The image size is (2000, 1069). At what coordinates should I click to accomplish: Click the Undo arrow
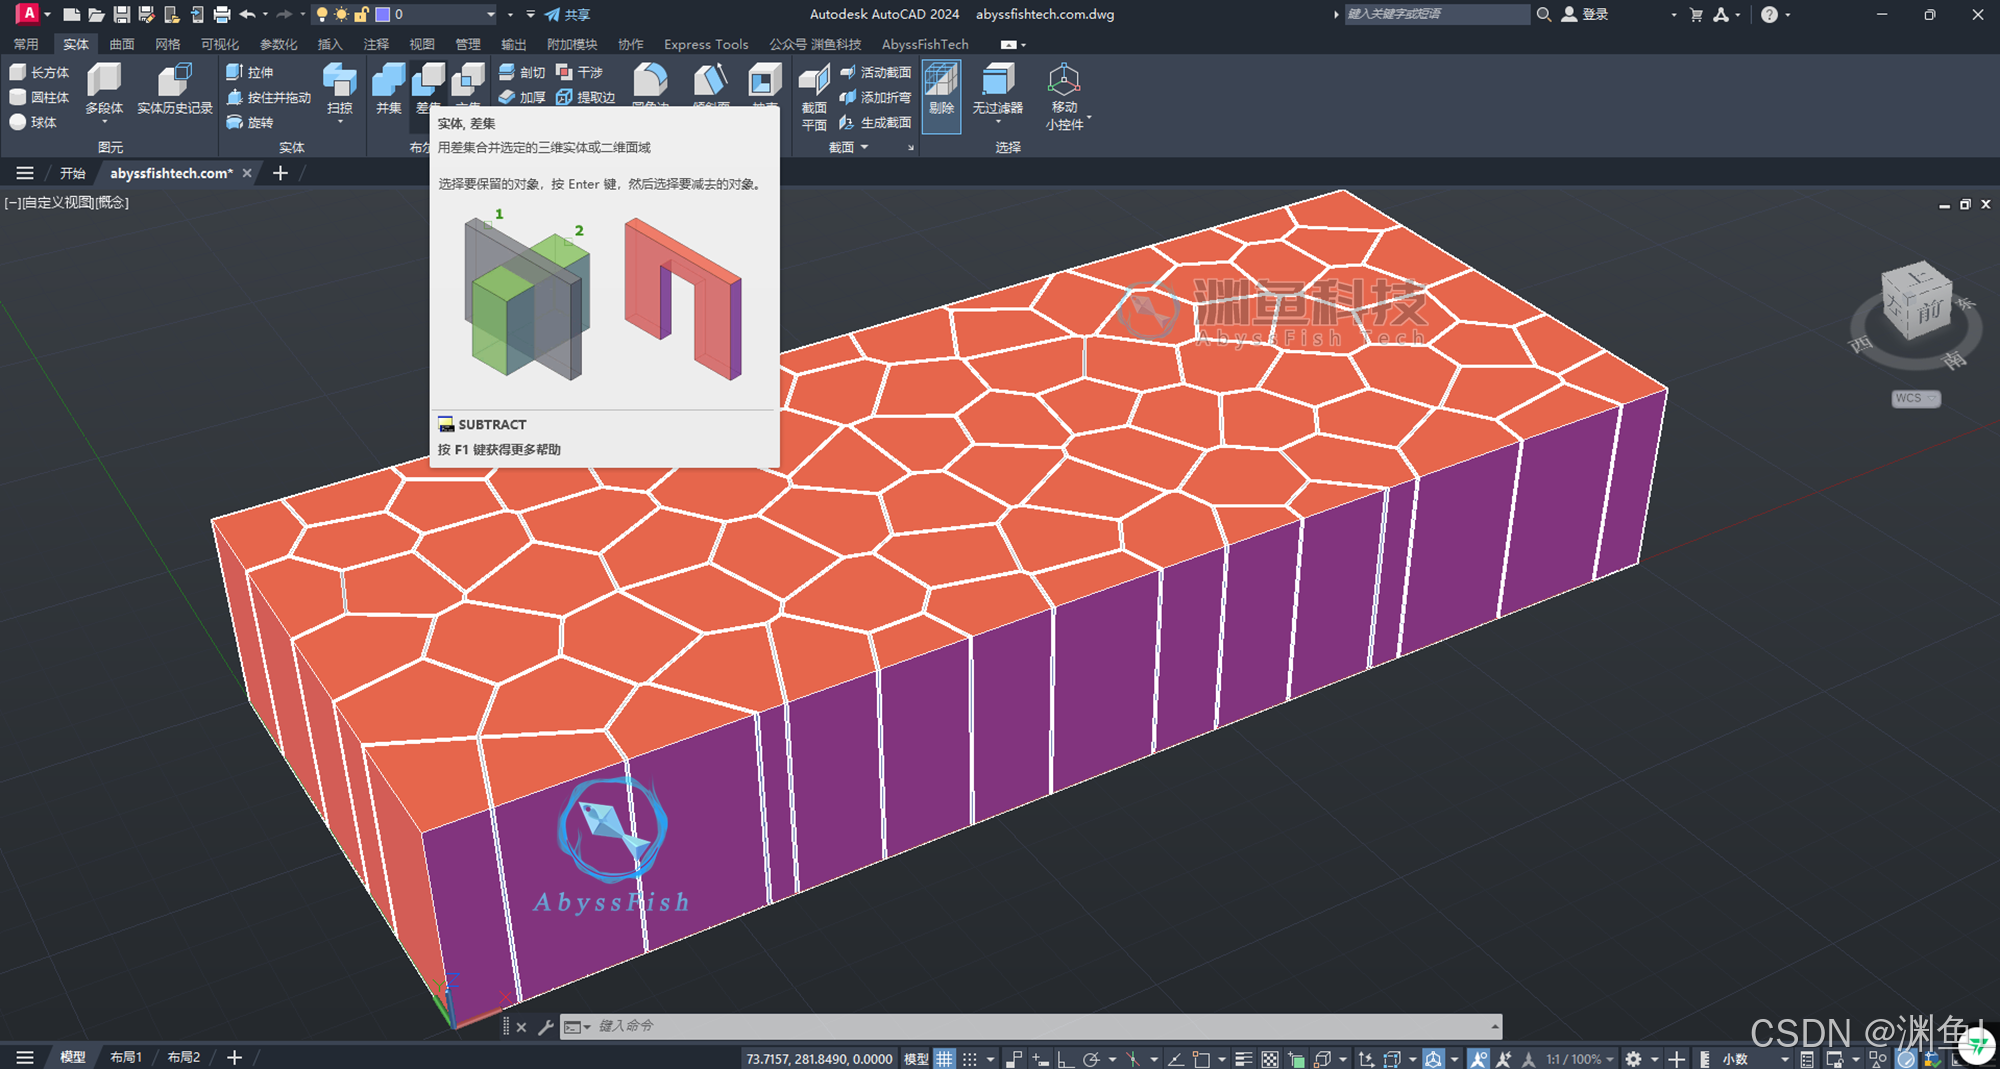tap(247, 14)
